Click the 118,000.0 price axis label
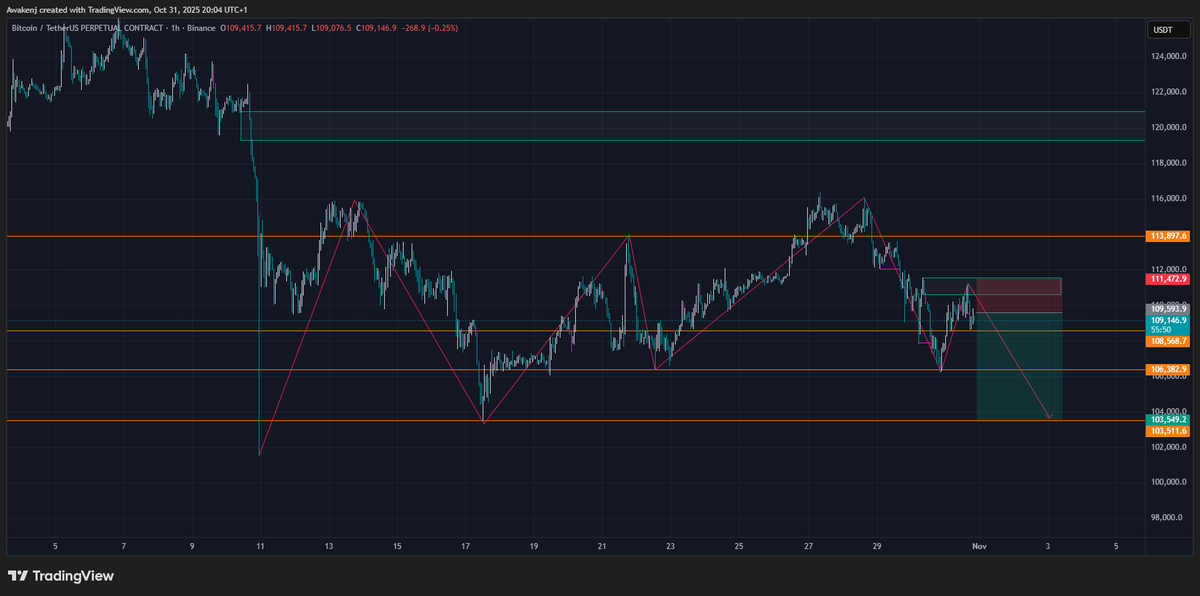Screen dimensions: 1200x596 [1167, 163]
